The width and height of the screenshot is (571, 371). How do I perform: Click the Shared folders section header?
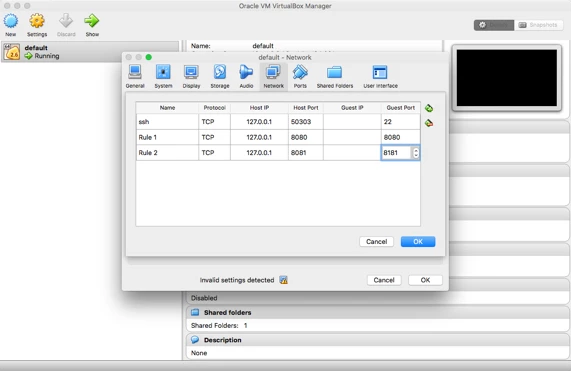click(378, 312)
